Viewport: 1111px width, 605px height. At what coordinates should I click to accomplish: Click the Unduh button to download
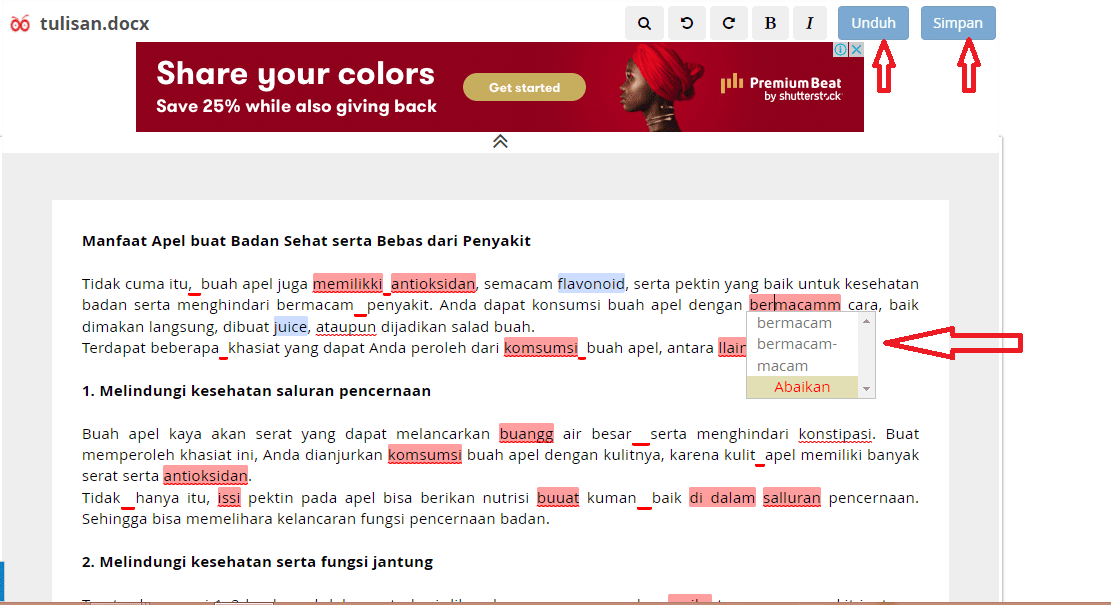point(872,22)
